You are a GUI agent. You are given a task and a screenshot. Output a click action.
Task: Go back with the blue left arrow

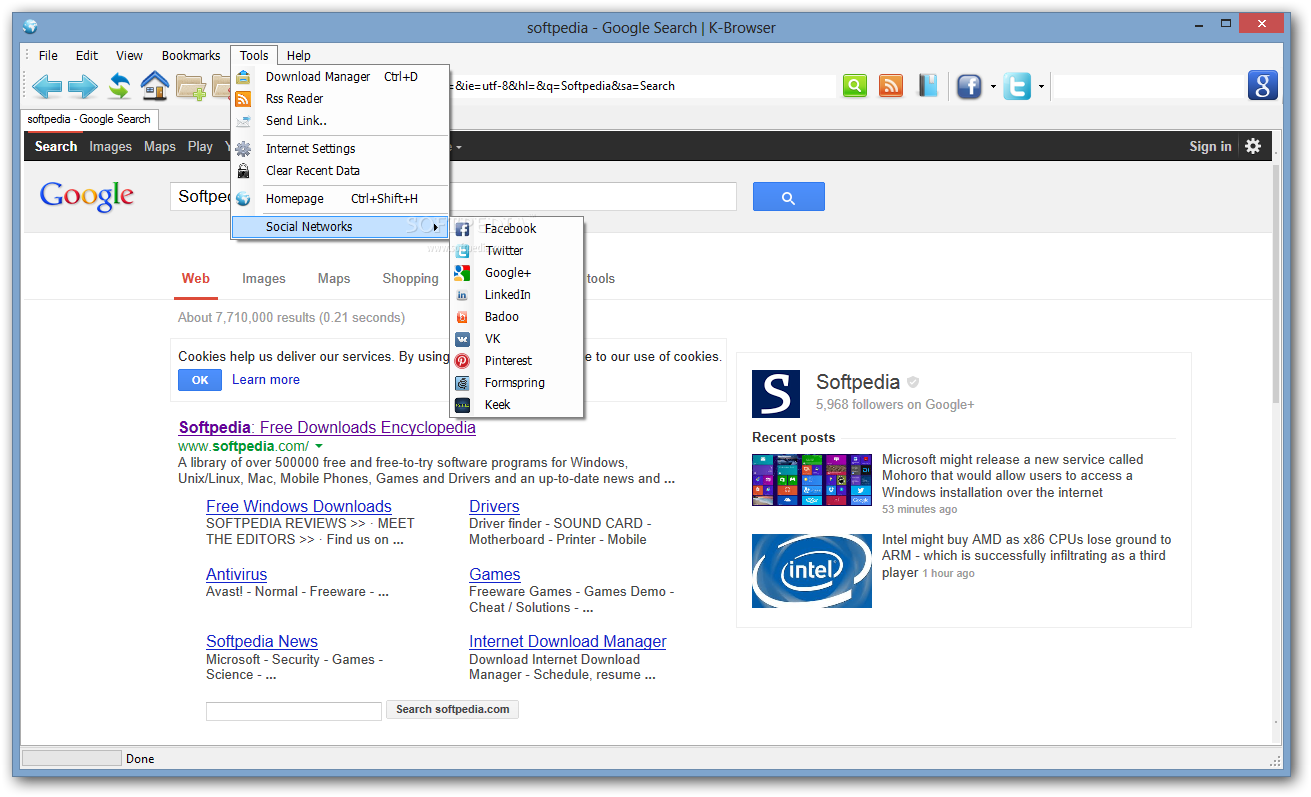[x=47, y=86]
